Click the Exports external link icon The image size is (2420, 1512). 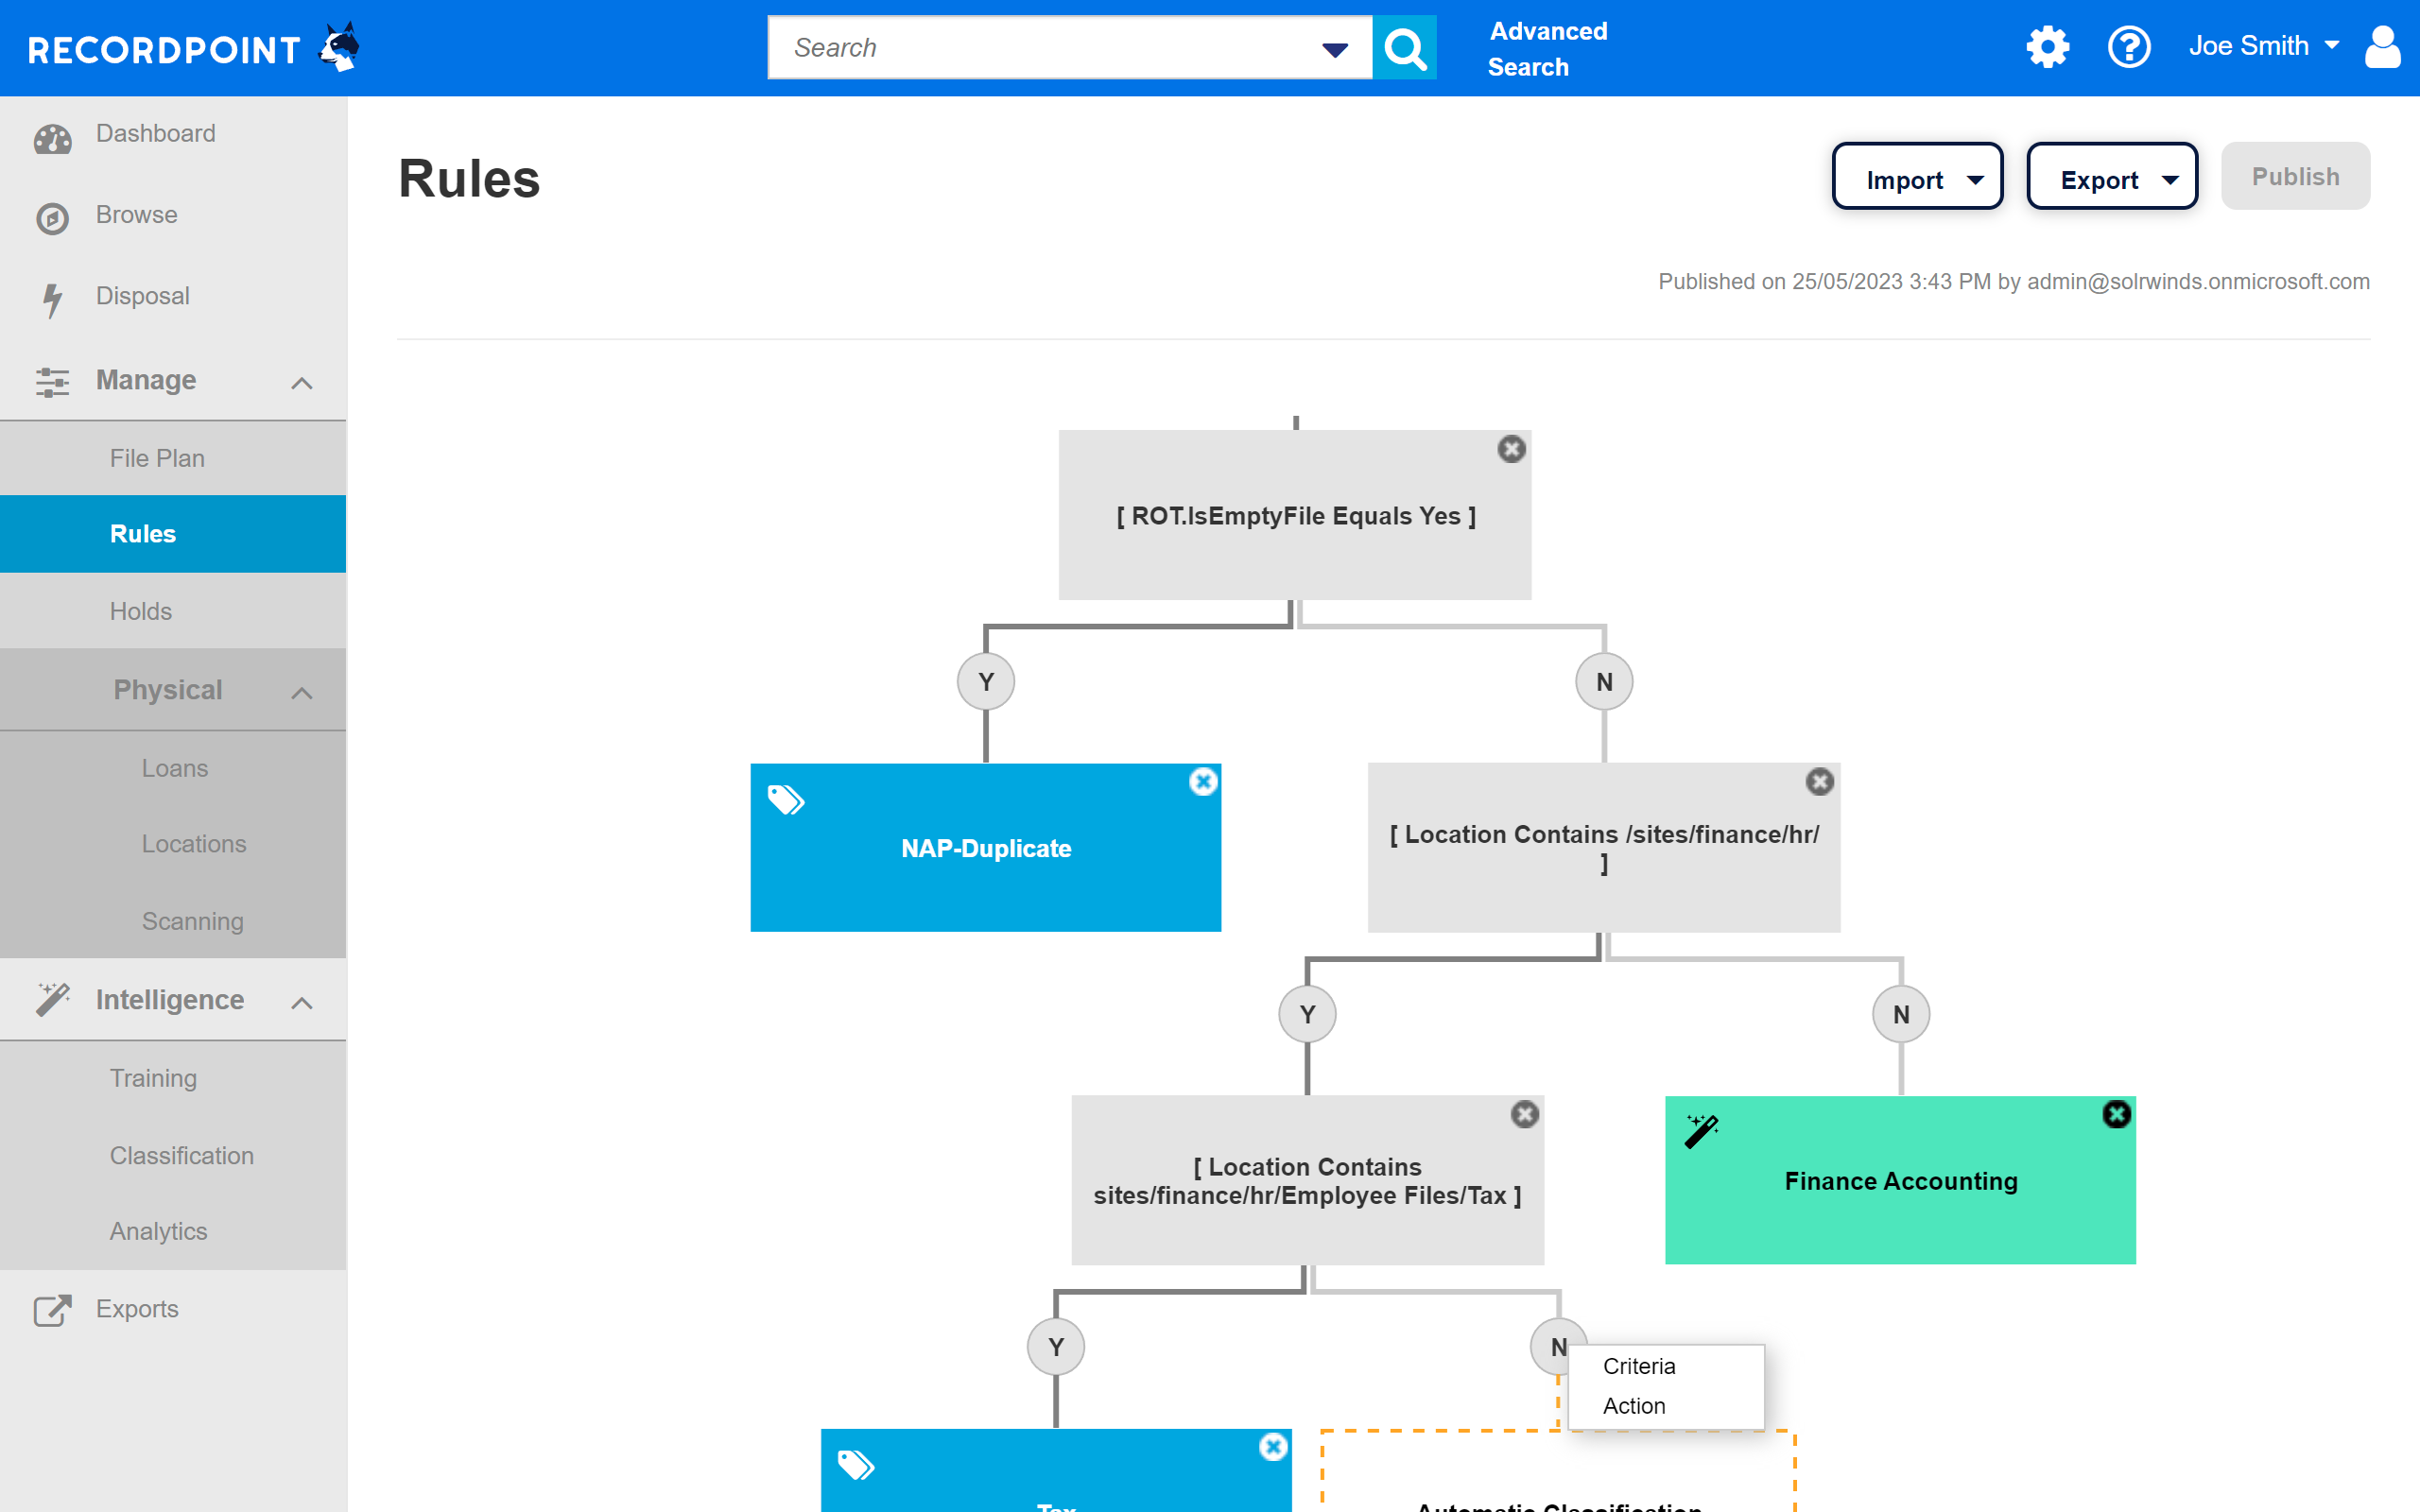[52, 1310]
